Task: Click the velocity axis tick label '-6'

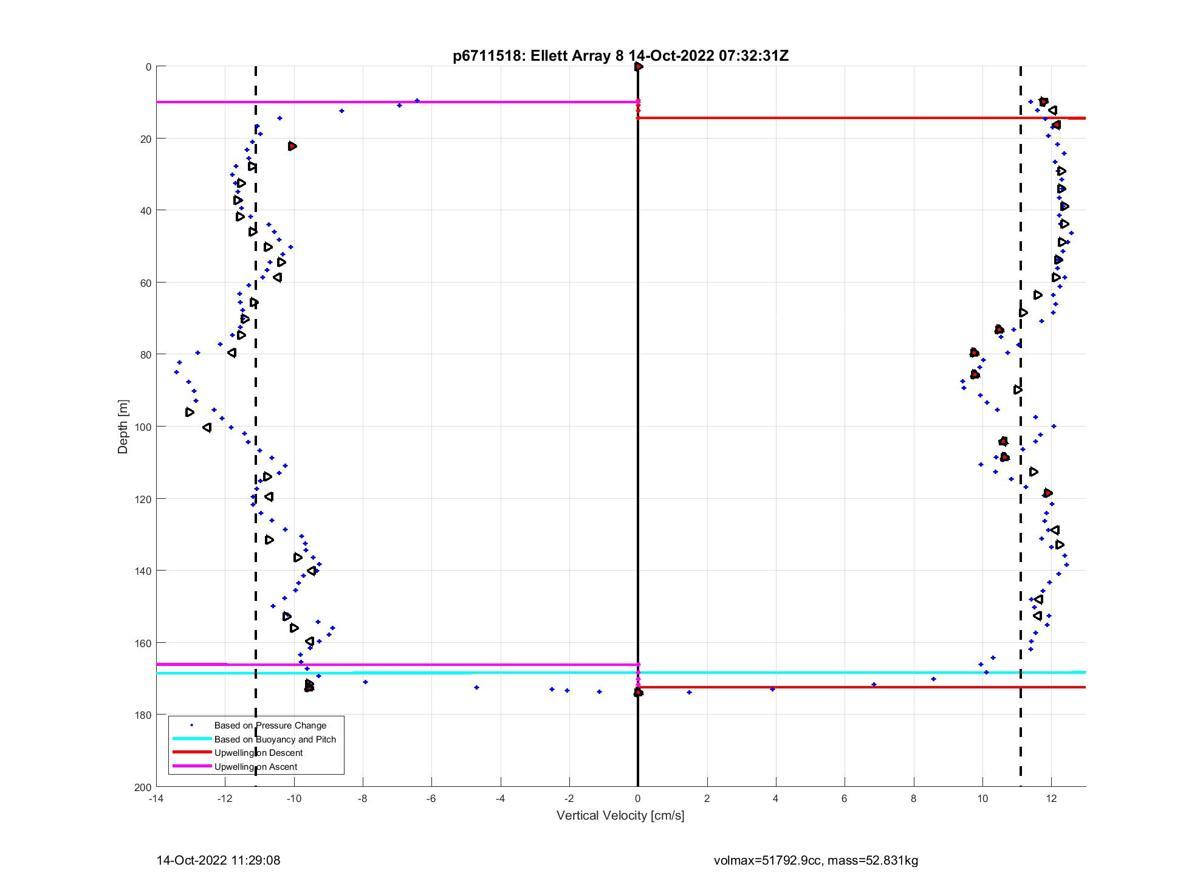Action: (x=431, y=799)
